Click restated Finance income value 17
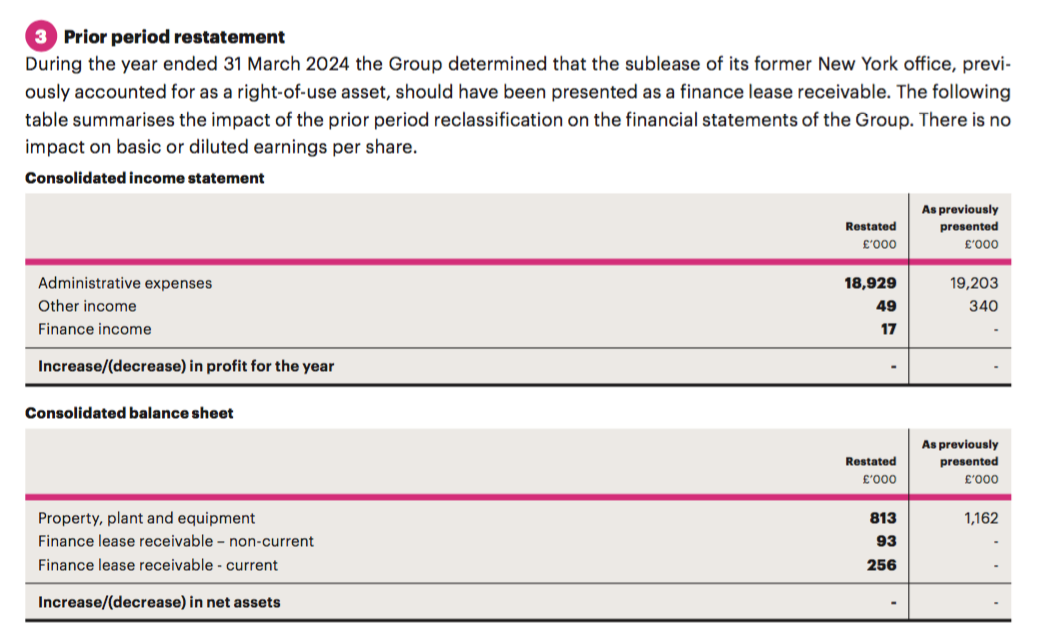This screenshot has width=1040, height=630. coord(889,329)
